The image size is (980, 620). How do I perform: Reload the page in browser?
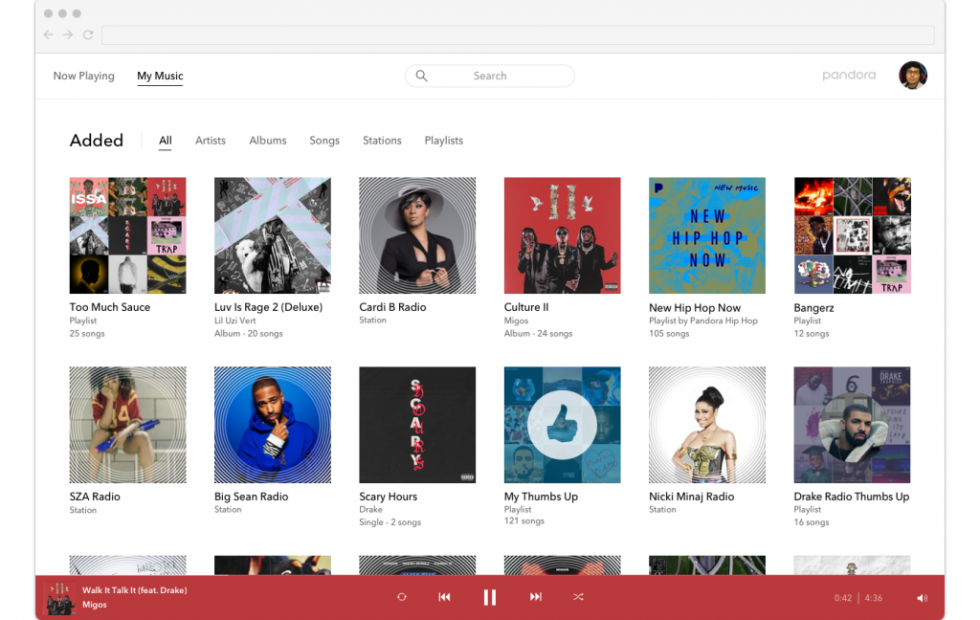(88, 35)
